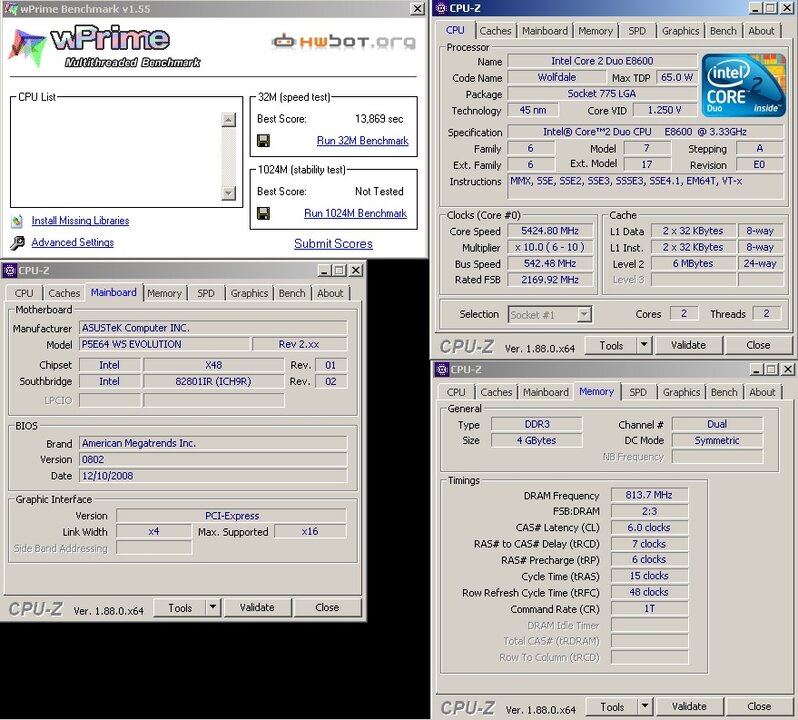This screenshot has width=798, height=720.
Task: Open SPD tab in the CPU window
Action: tap(637, 31)
